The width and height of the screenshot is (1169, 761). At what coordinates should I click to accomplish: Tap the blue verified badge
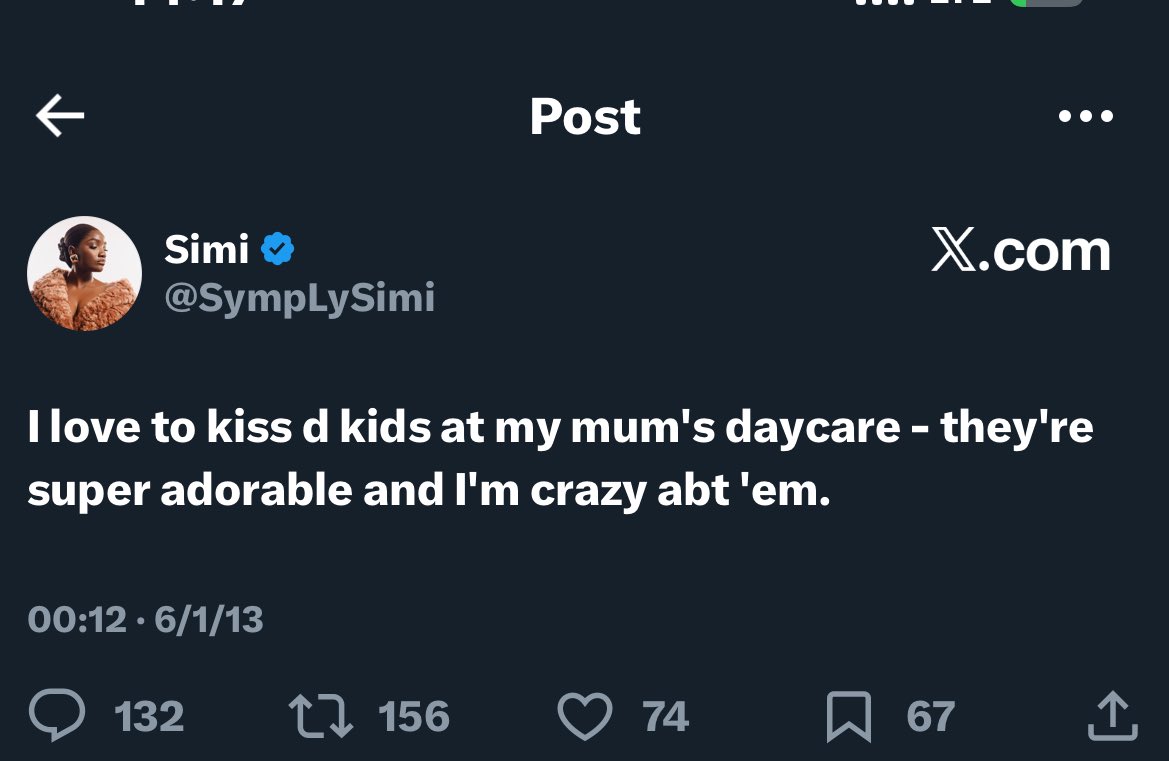(277, 249)
